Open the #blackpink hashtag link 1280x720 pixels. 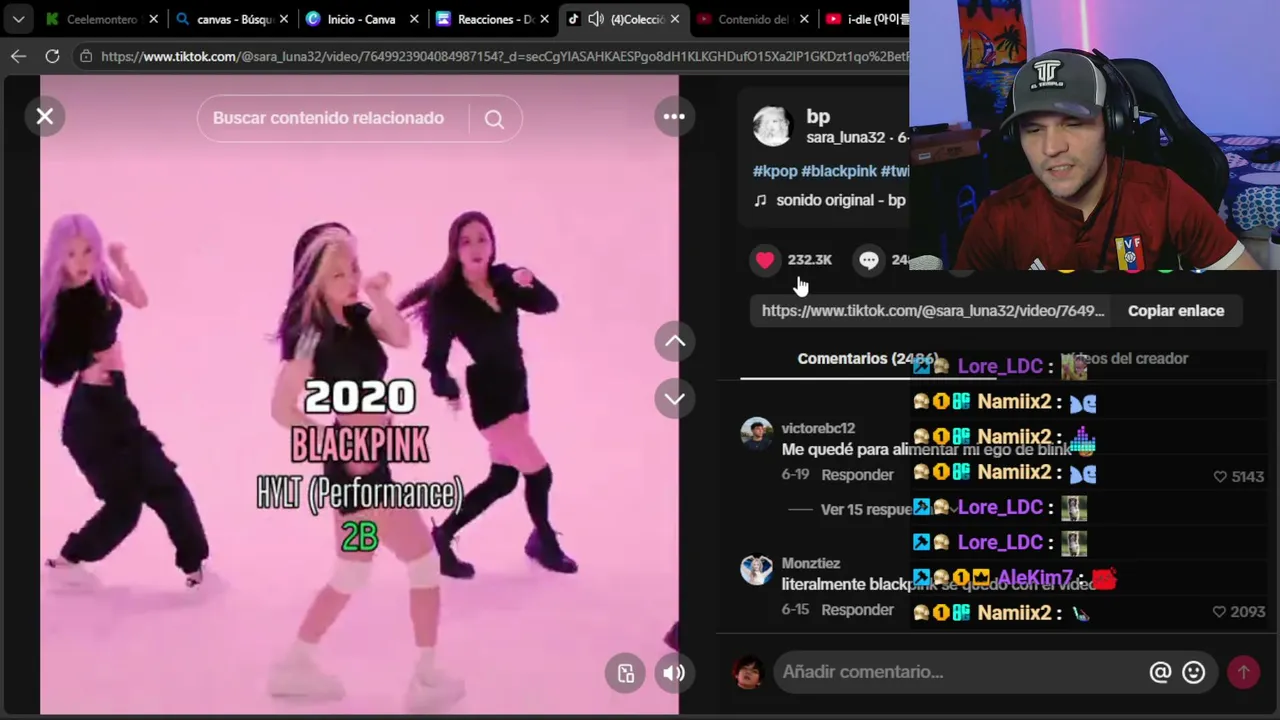[x=839, y=172]
